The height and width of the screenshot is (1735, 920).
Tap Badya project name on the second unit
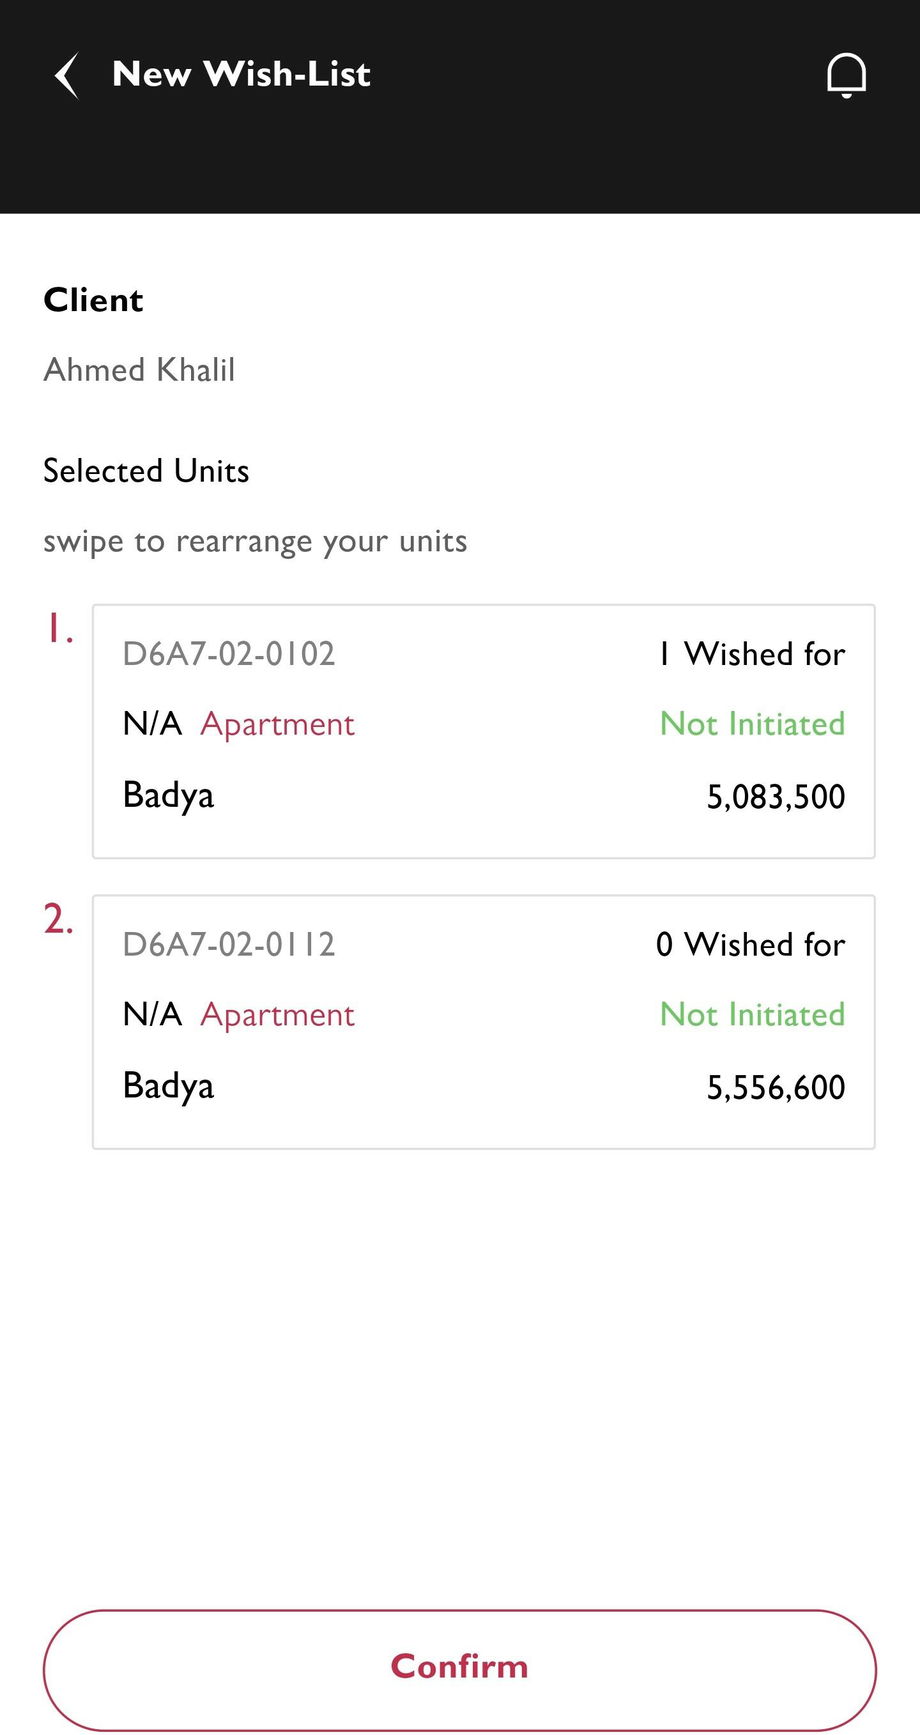[168, 1087]
